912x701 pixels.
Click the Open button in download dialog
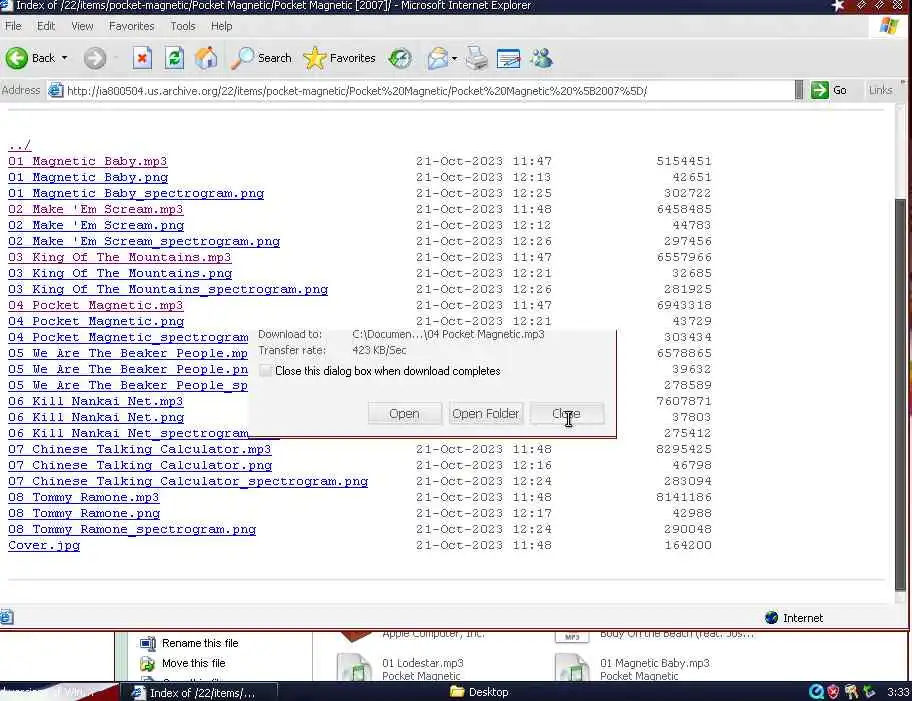pyautogui.click(x=404, y=414)
